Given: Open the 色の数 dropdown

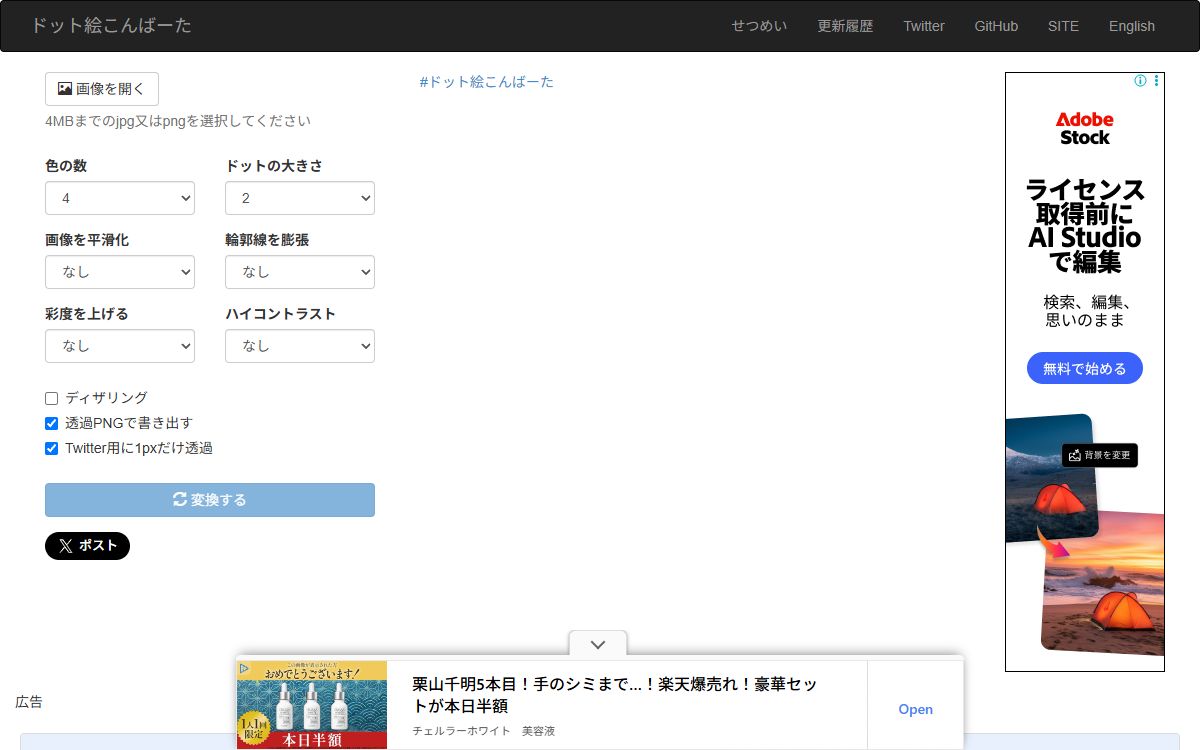Looking at the screenshot, I should point(120,198).
